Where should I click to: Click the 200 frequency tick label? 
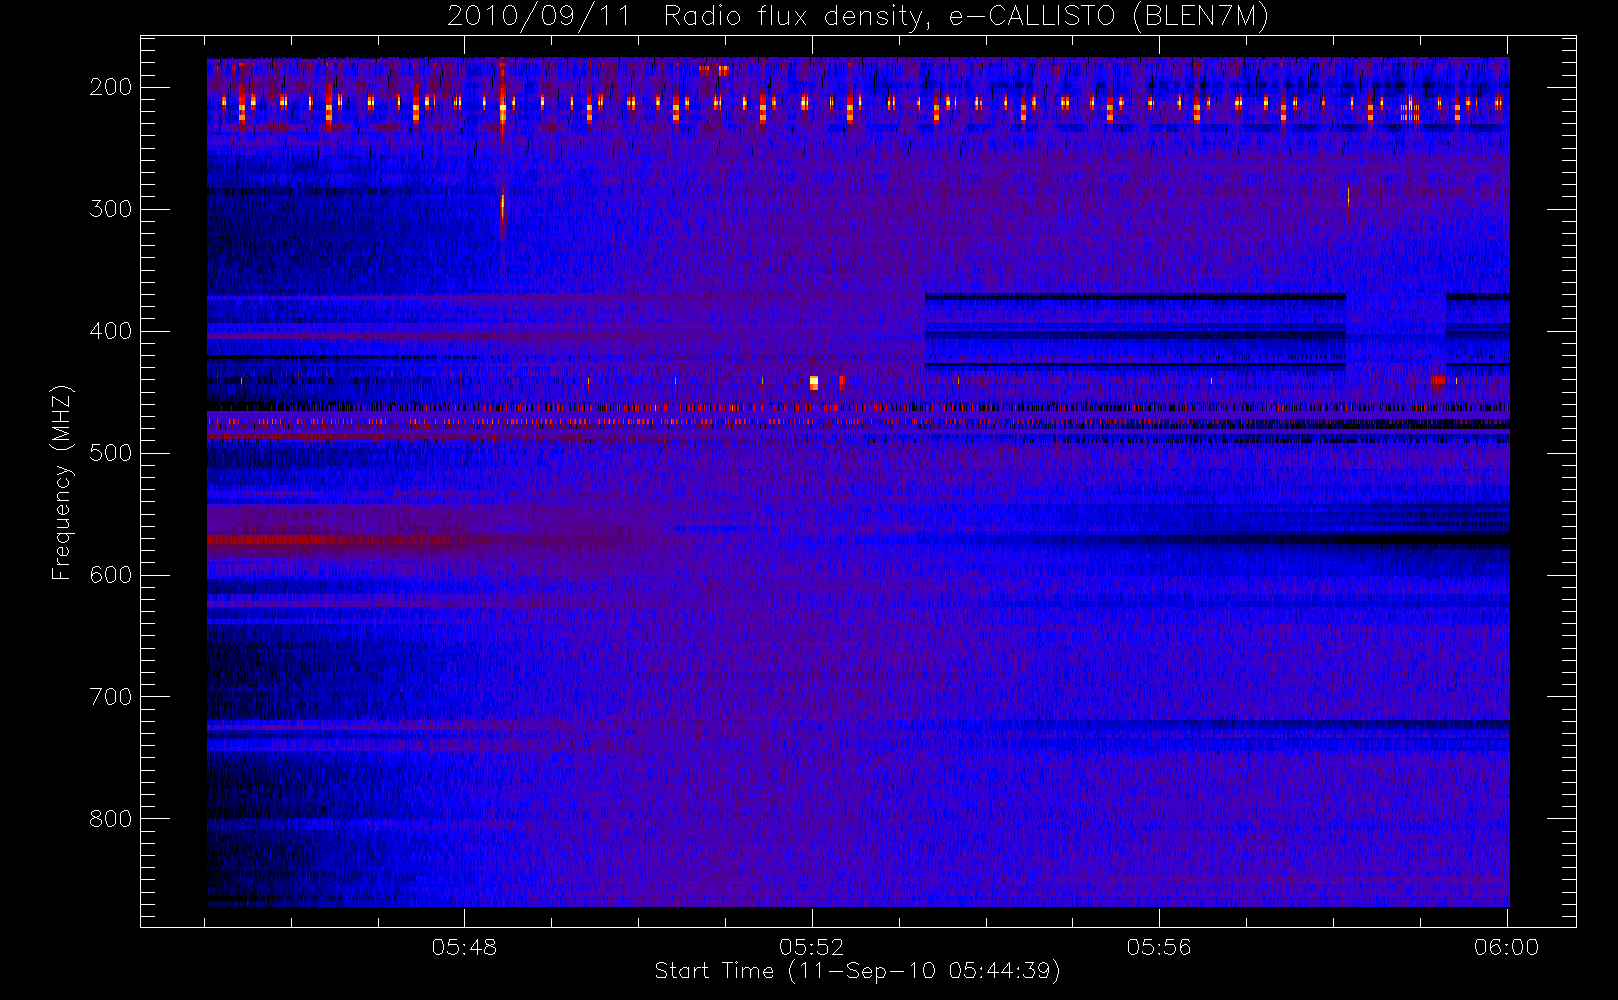pyautogui.click(x=111, y=87)
